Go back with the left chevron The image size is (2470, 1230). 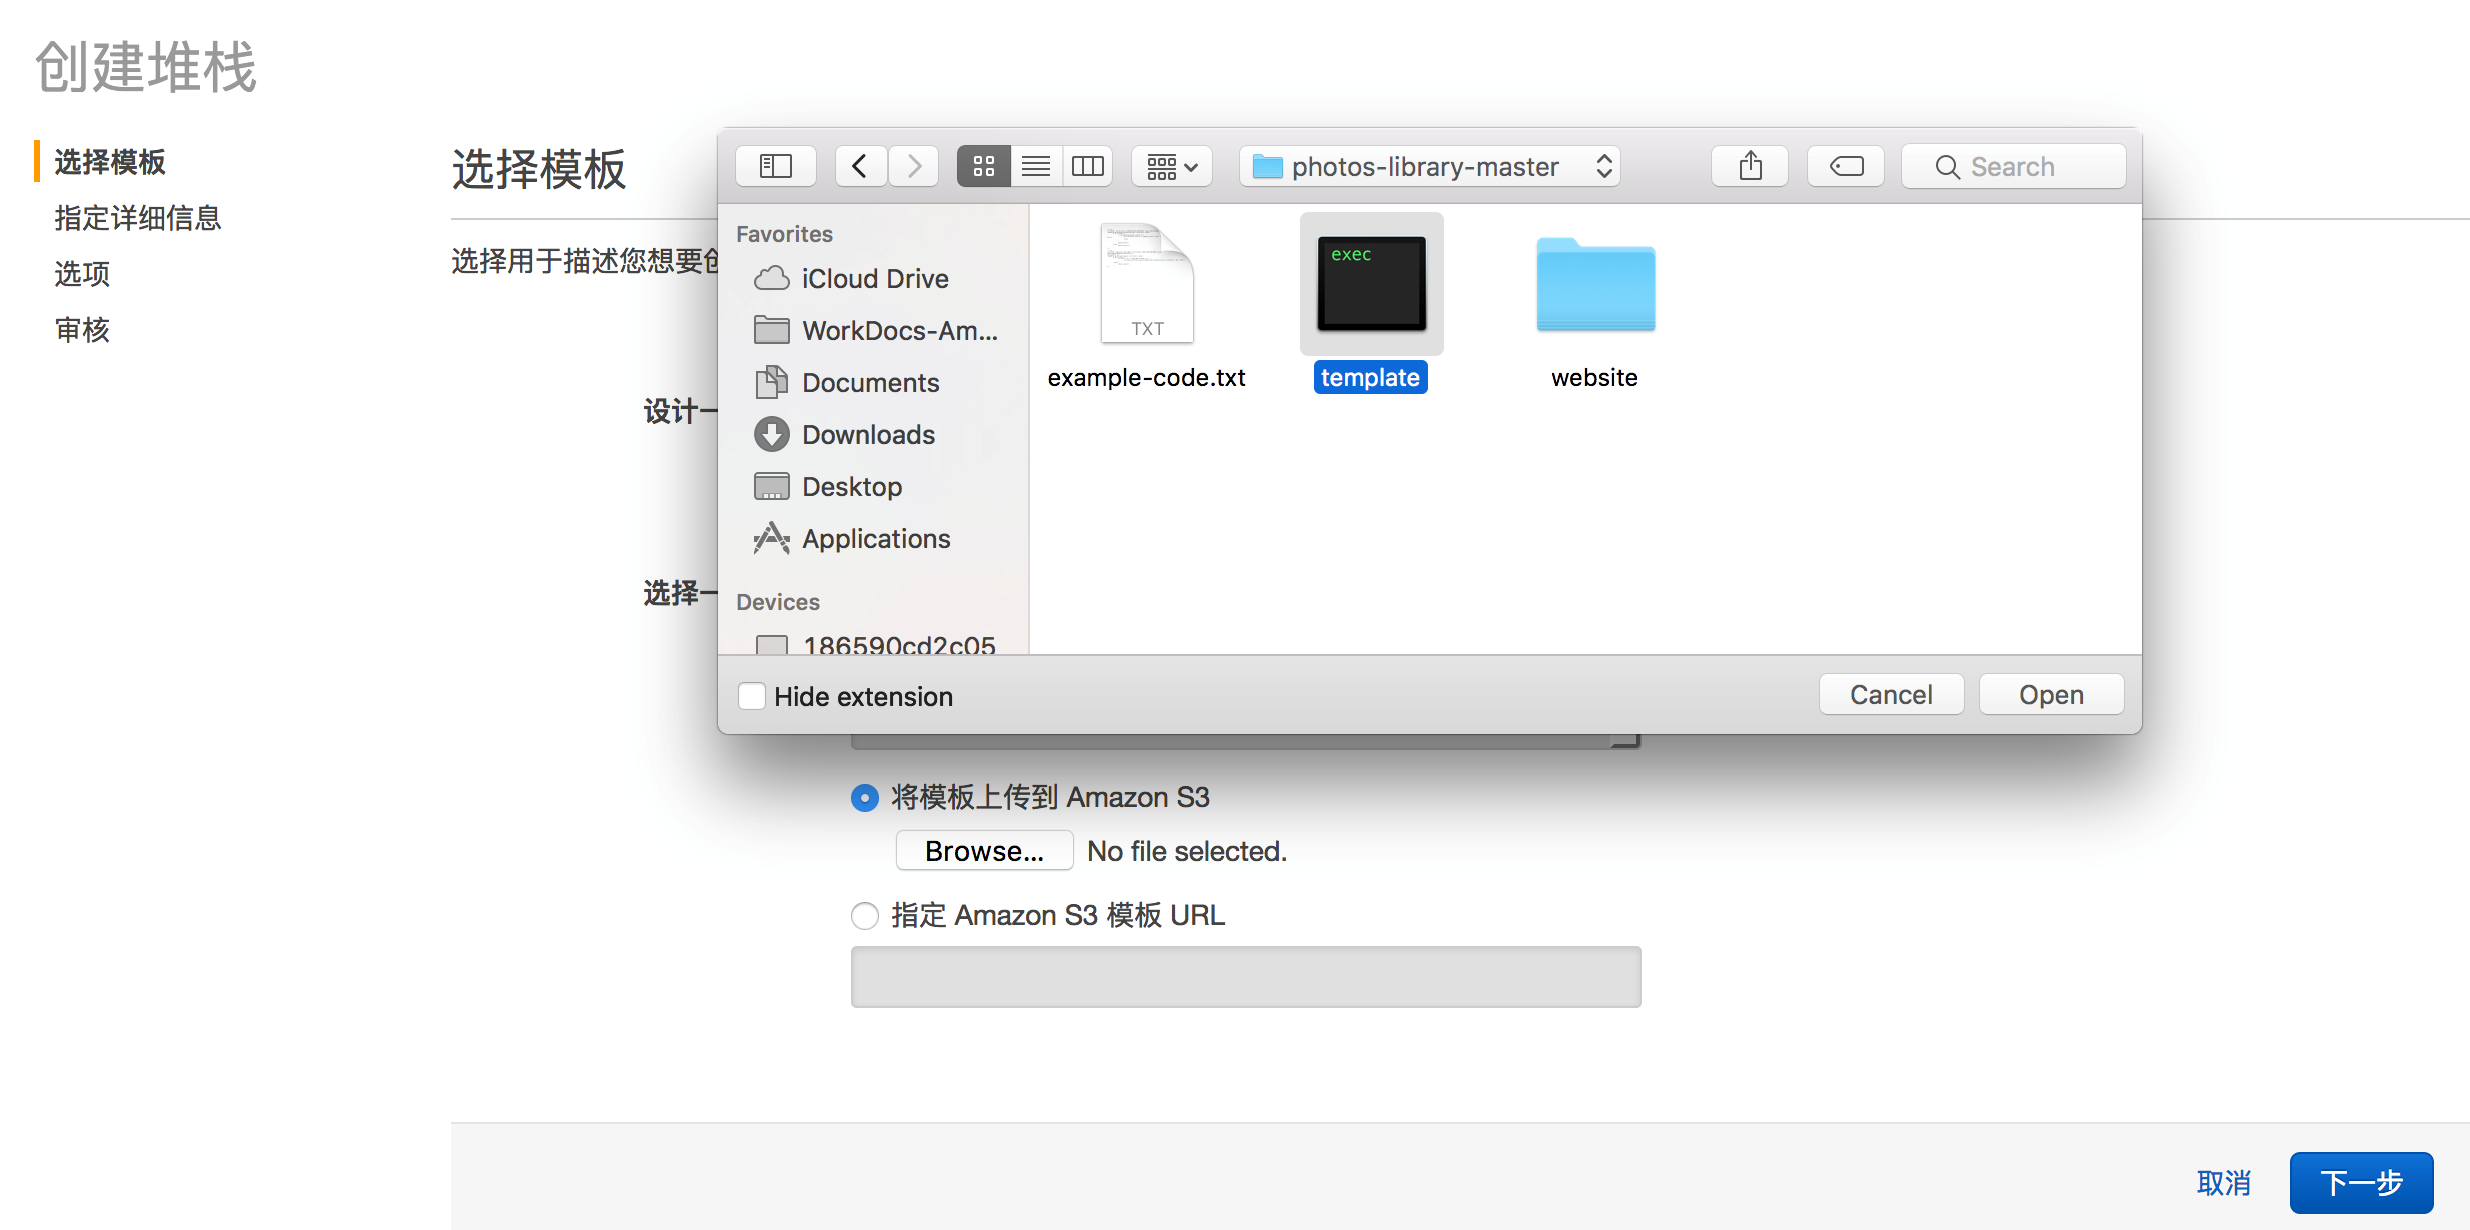(x=860, y=166)
